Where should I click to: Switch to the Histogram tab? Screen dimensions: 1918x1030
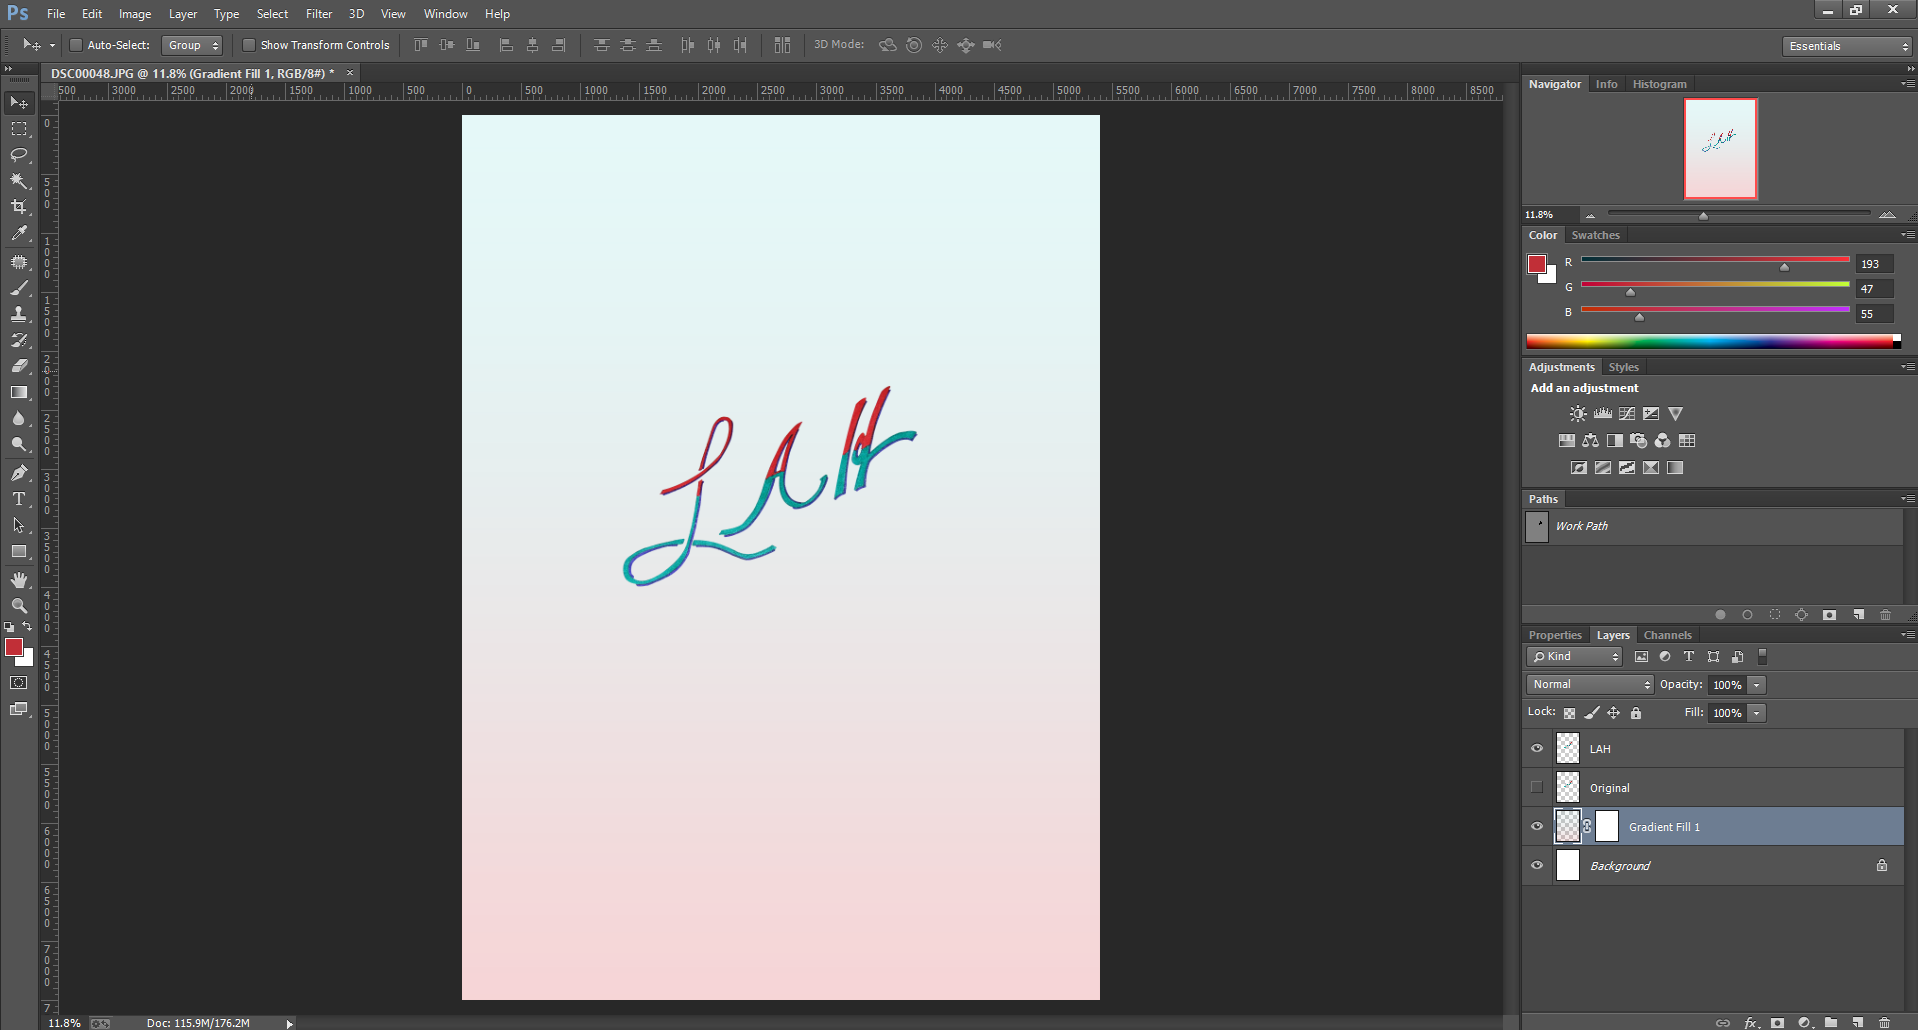point(1659,84)
